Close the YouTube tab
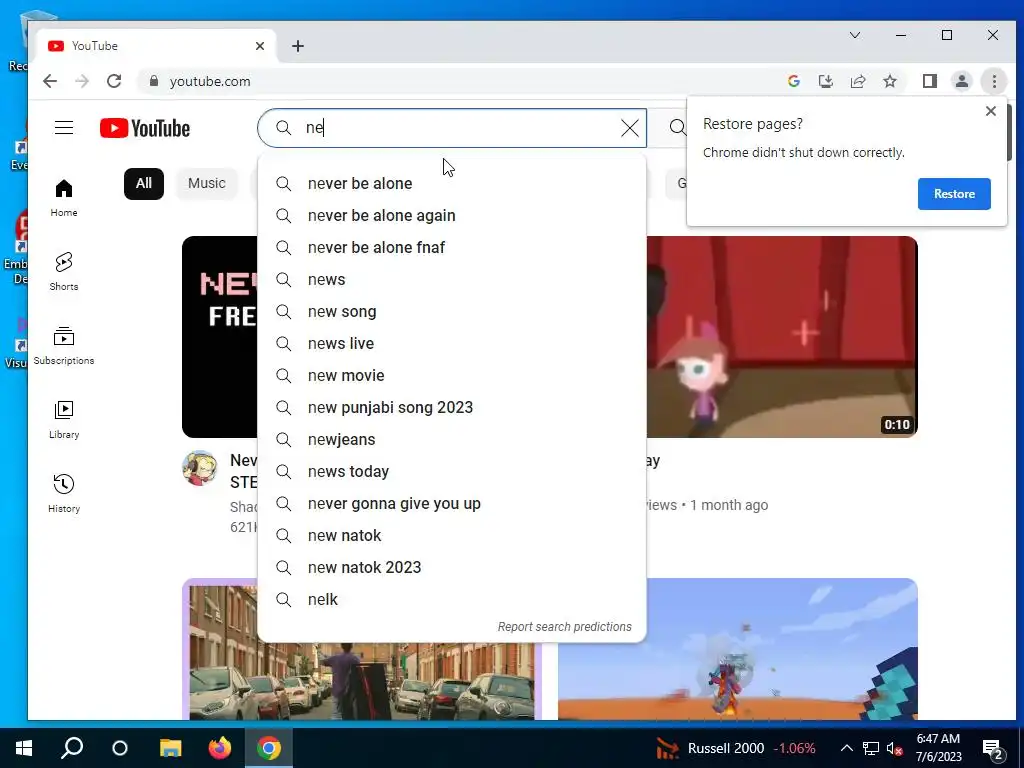Image resolution: width=1024 pixels, height=768 pixels. 260,46
